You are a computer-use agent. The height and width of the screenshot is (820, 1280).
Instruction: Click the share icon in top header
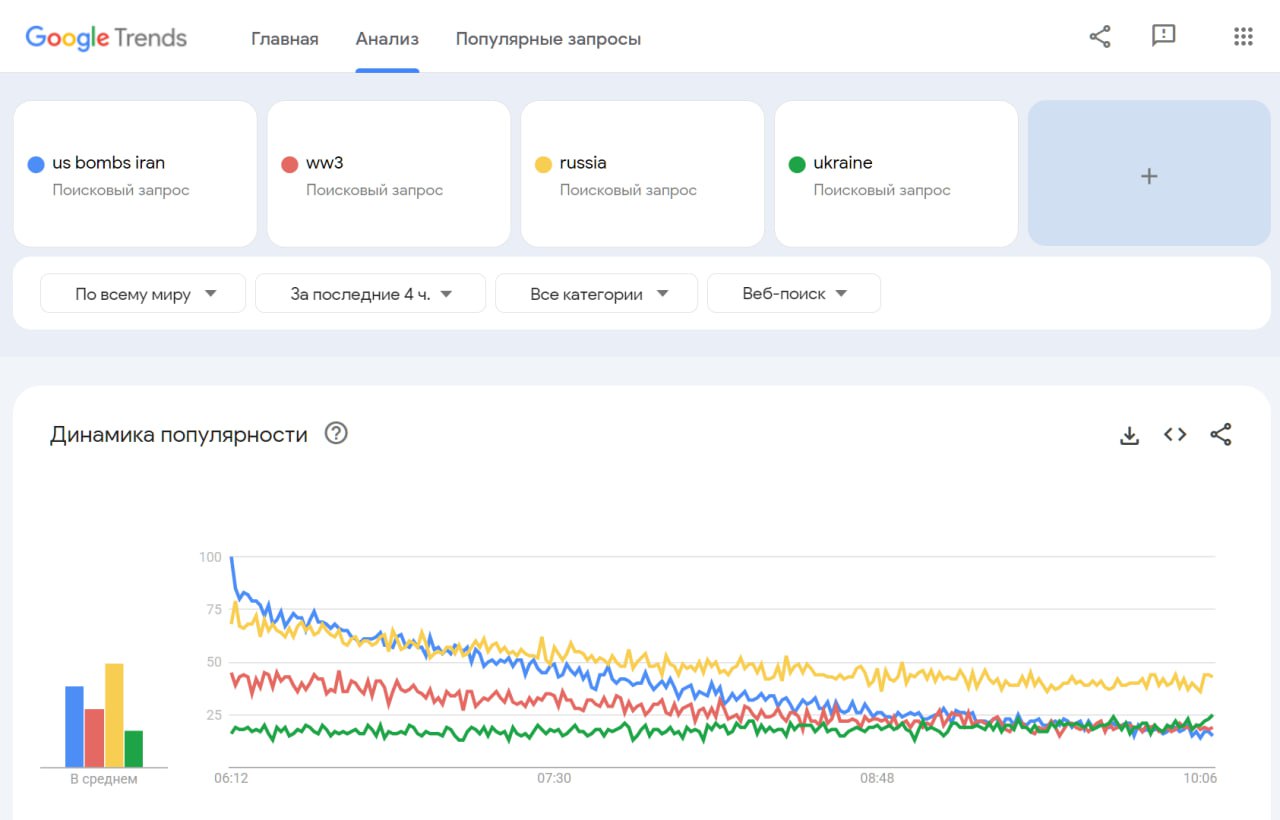[1100, 37]
